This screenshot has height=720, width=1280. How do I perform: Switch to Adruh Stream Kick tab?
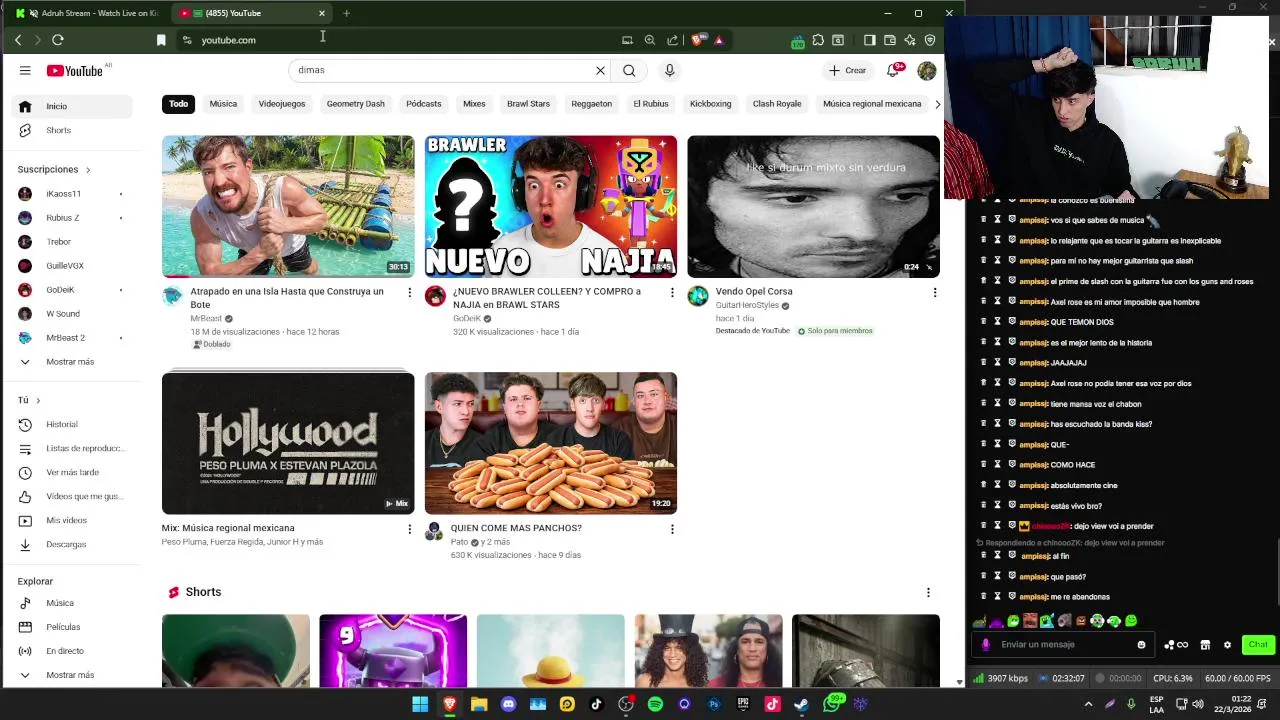(x=88, y=13)
